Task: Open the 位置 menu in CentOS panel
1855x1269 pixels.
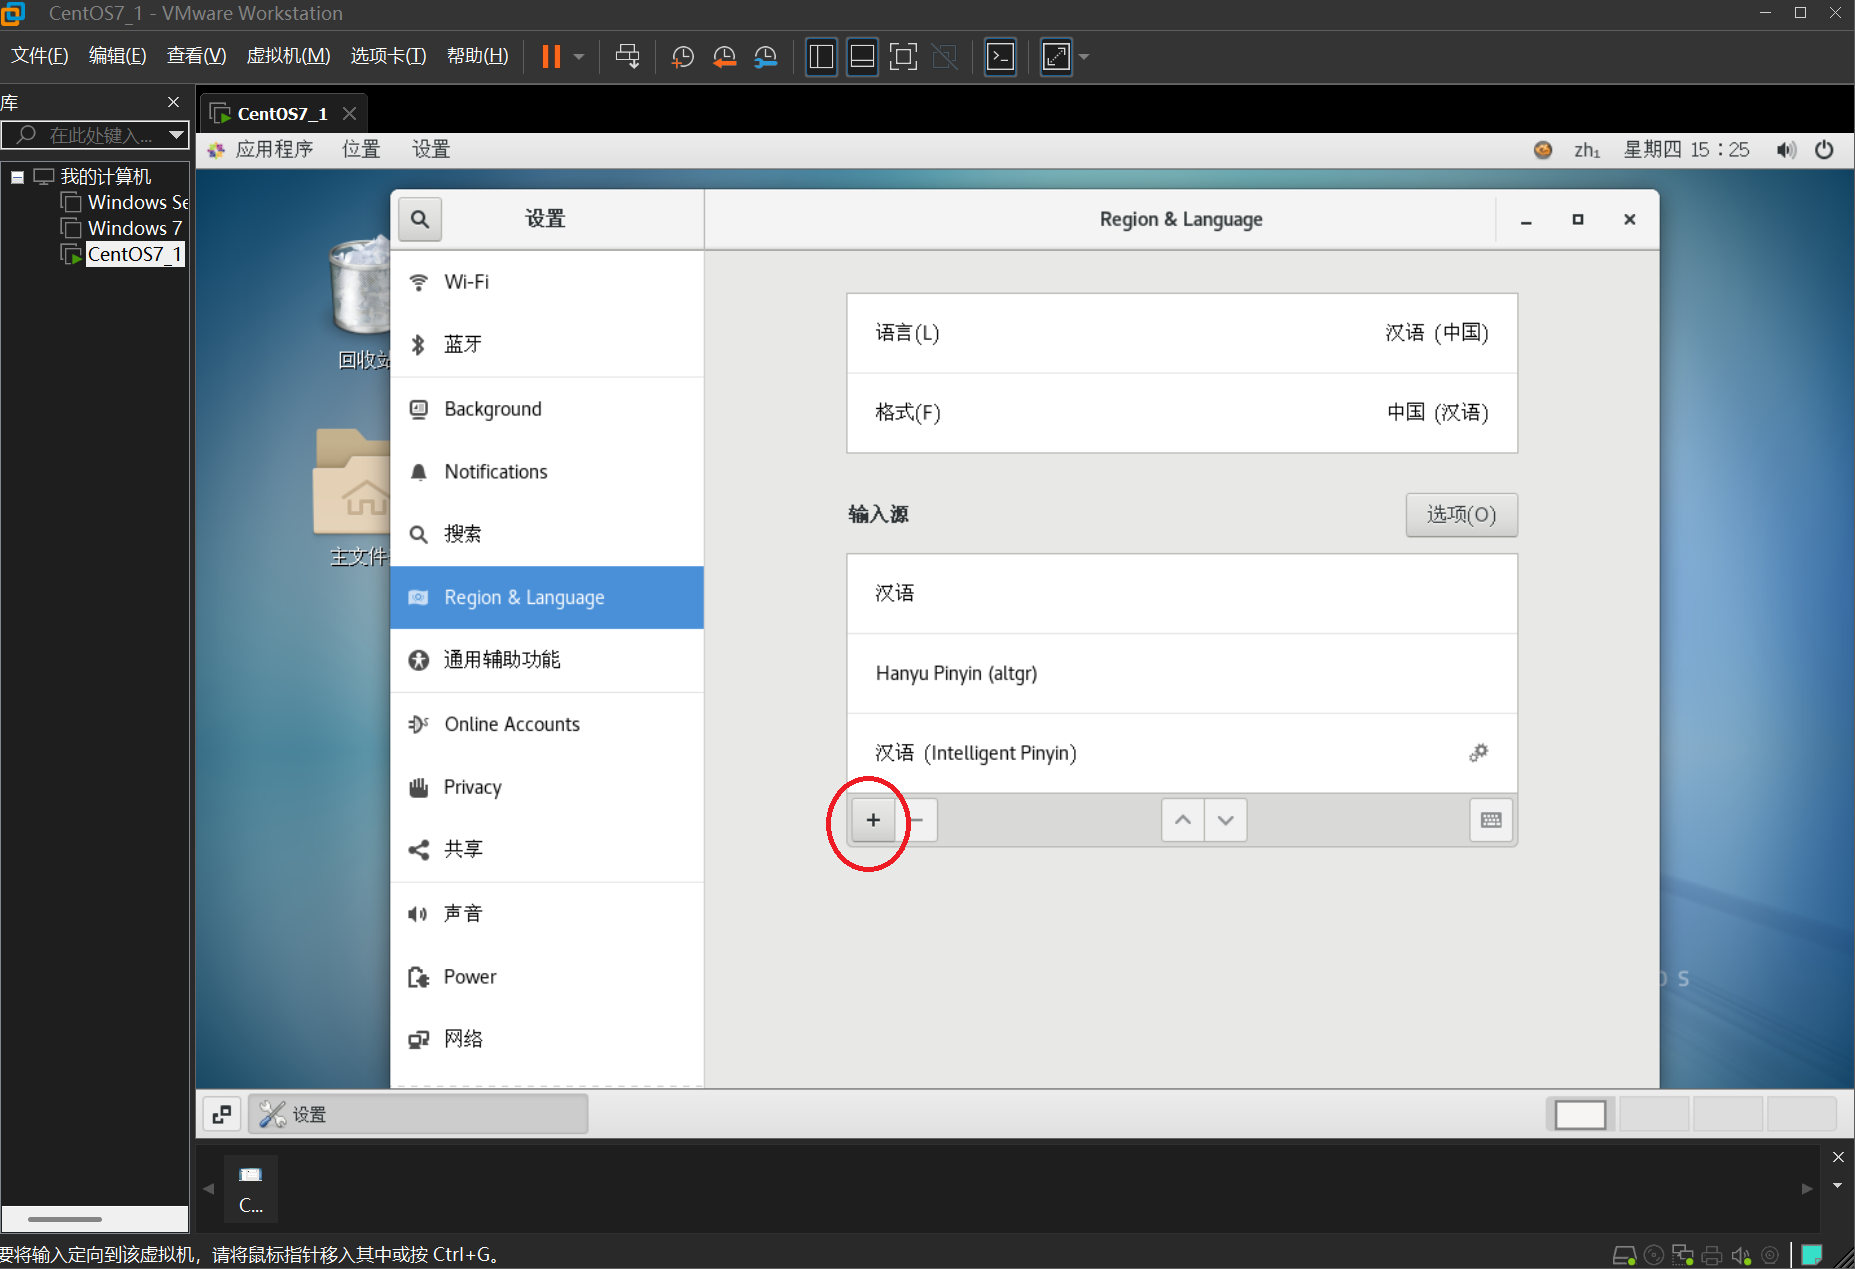Action: tap(361, 149)
